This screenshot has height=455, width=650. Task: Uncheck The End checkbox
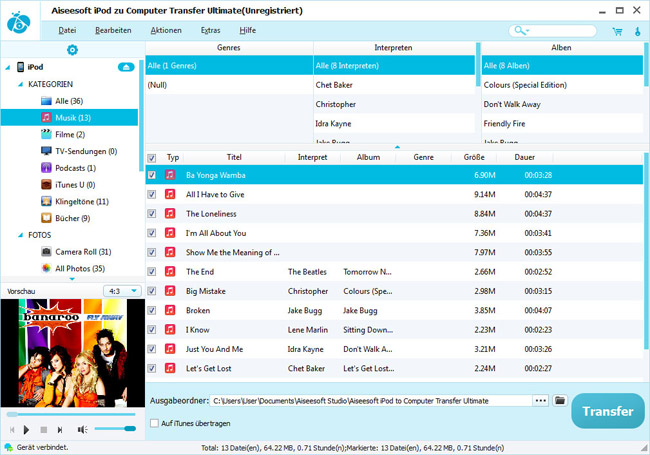(x=152, y=271)
